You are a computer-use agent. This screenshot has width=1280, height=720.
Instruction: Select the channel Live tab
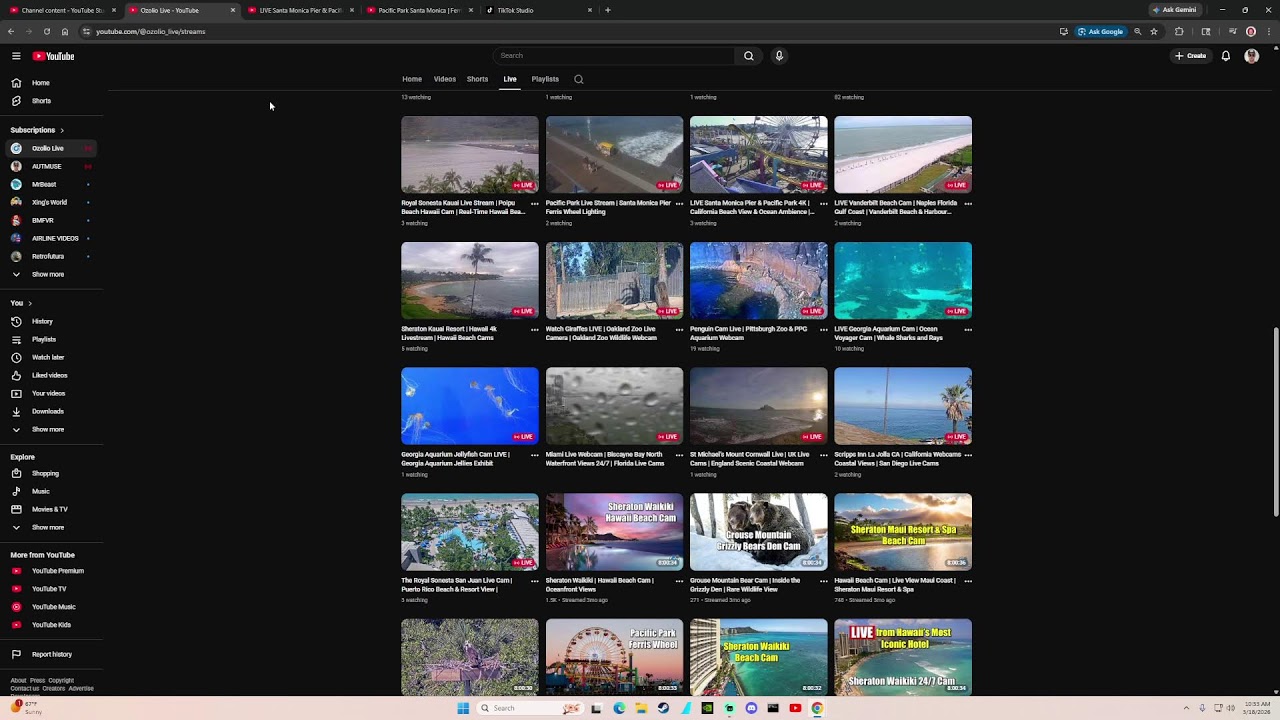click(x=510, y=79)
